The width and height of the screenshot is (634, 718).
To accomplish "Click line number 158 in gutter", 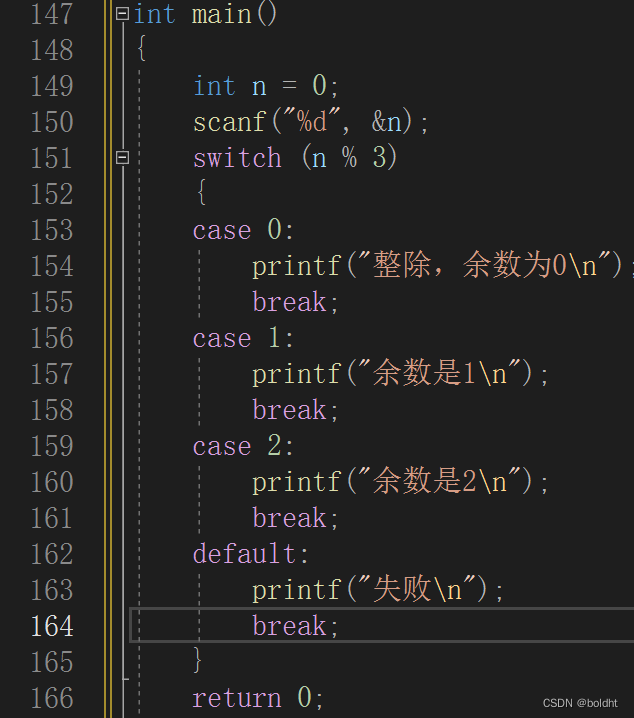I will pos(52,410).
